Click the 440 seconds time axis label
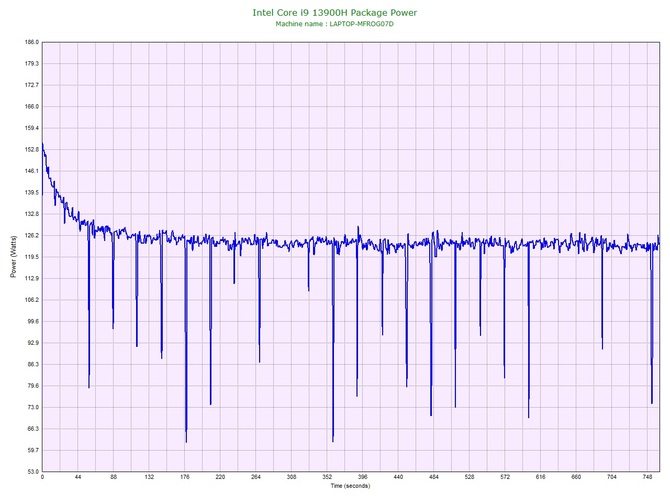Image resolution: width=670 pixels, height=503 pixels. [398, 477]
